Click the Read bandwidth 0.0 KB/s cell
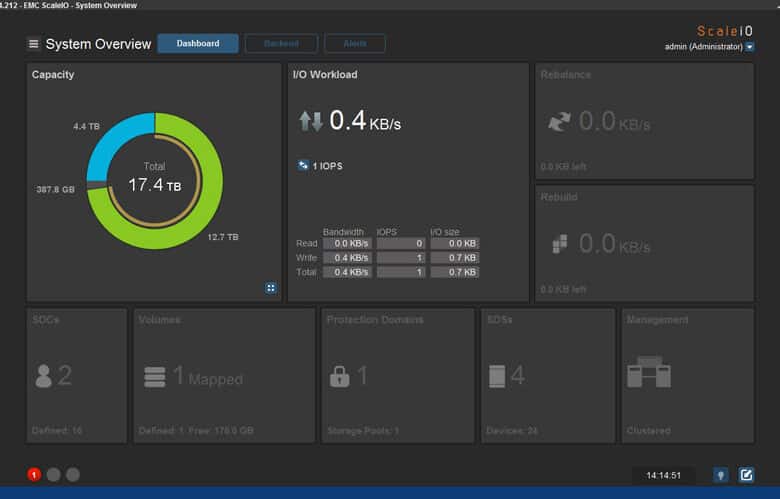Screen dimensions: 780x499 pos(347,243)
